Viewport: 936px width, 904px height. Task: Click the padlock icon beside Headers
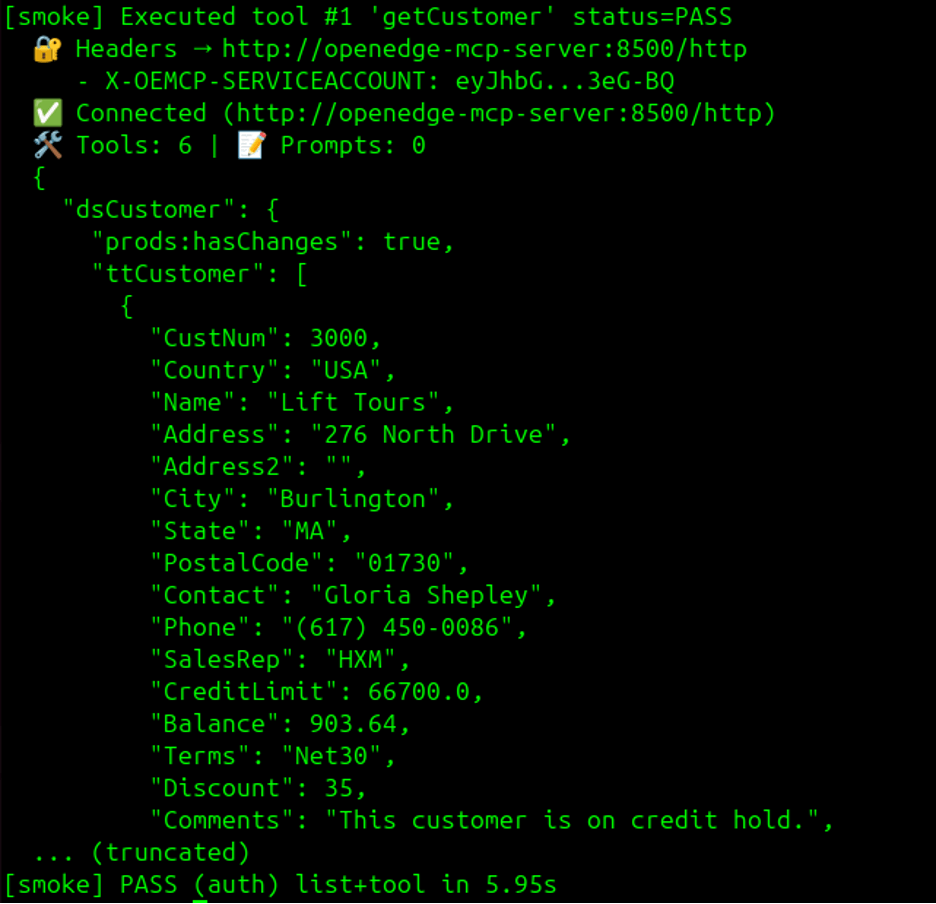(x=47, y=49)
